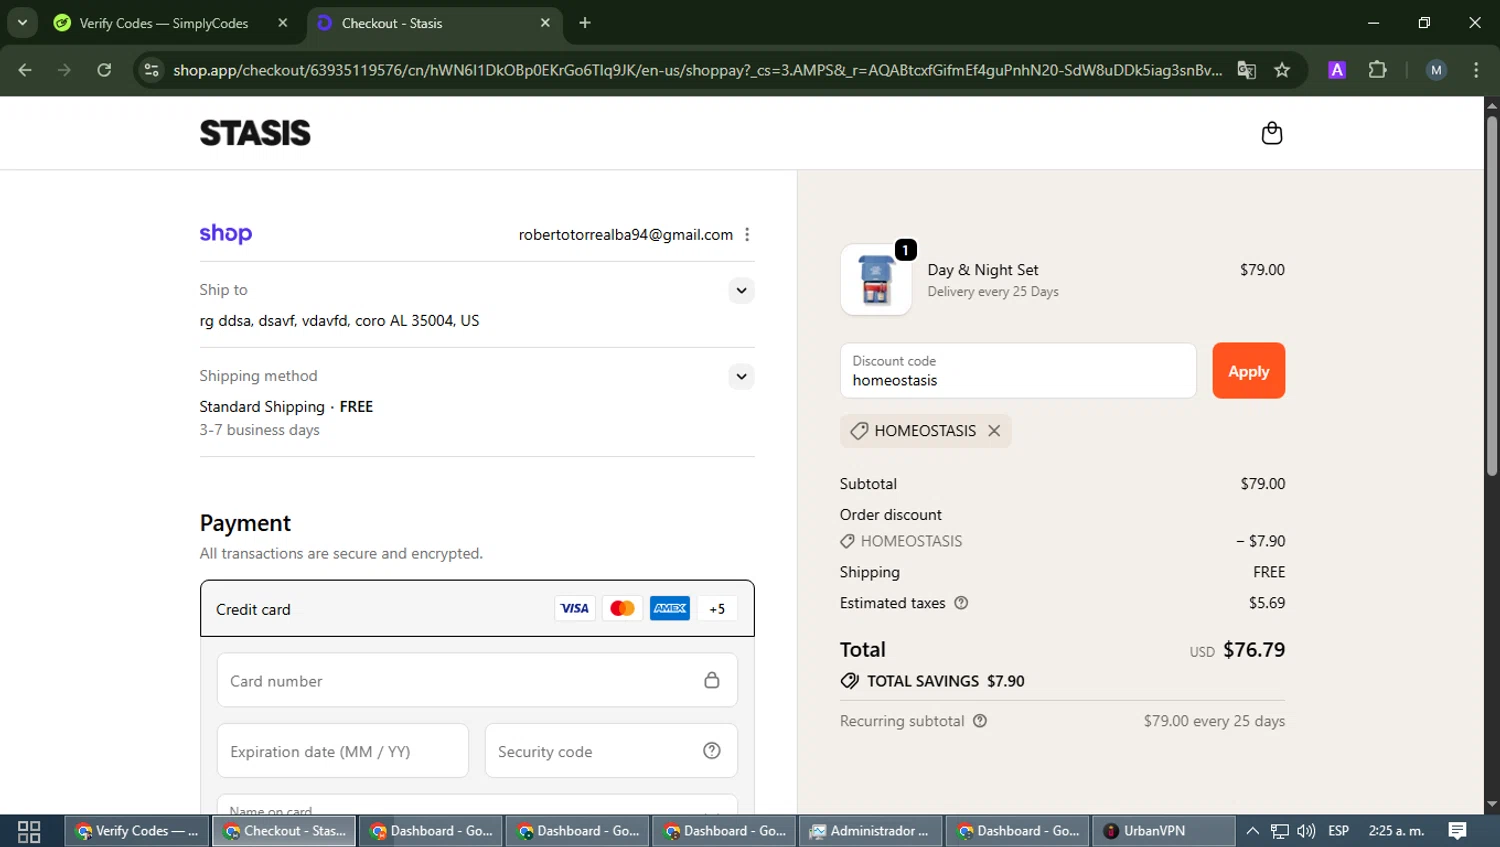Open the Extensions puzzle icon
Screen dimensions: 1500x847
pos(1378,70)
